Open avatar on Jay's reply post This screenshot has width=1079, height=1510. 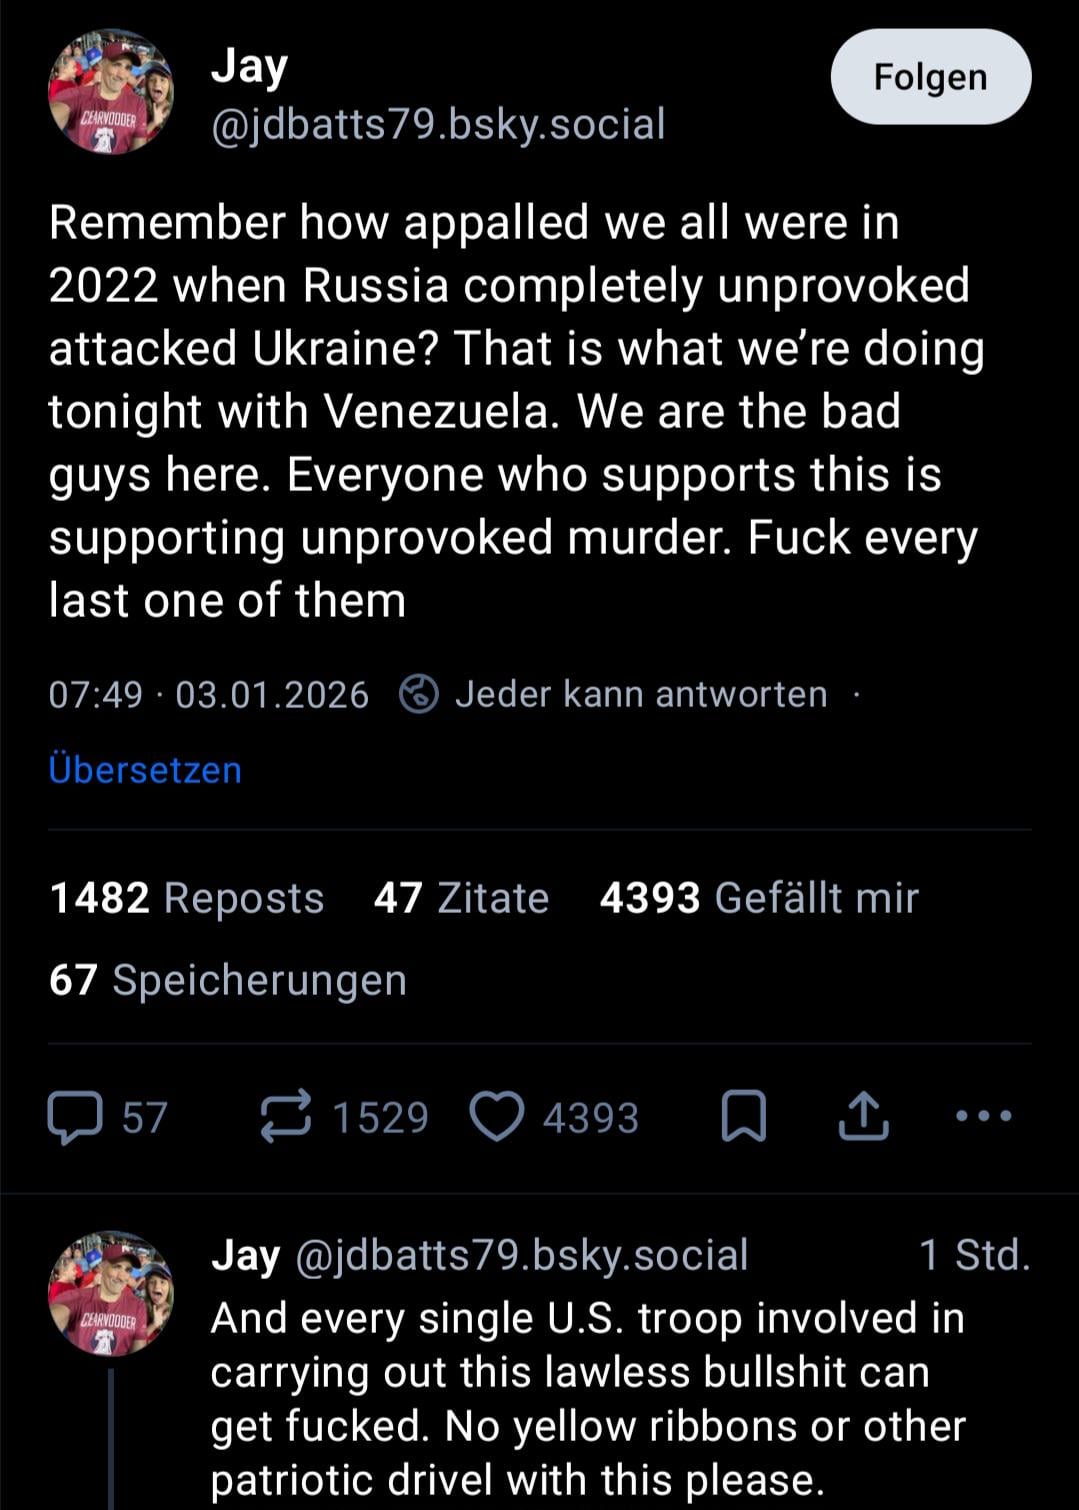point(111,1293)
